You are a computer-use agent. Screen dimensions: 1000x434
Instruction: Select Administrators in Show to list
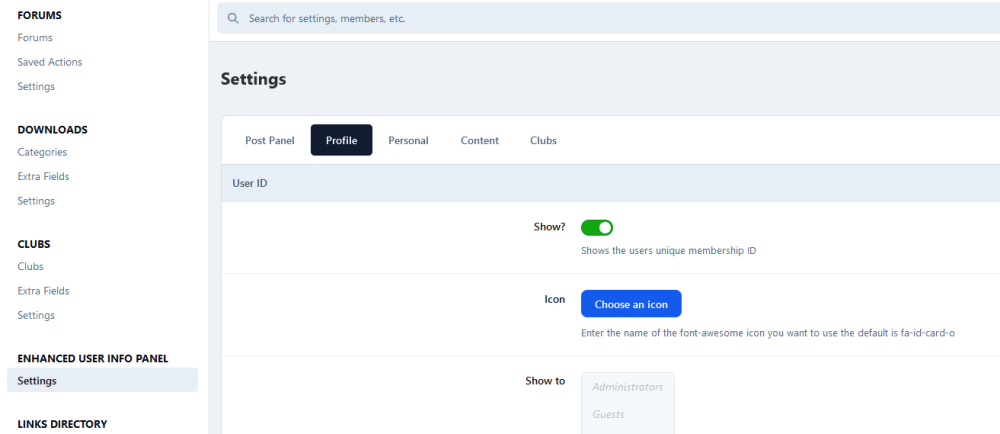(628, 387)
